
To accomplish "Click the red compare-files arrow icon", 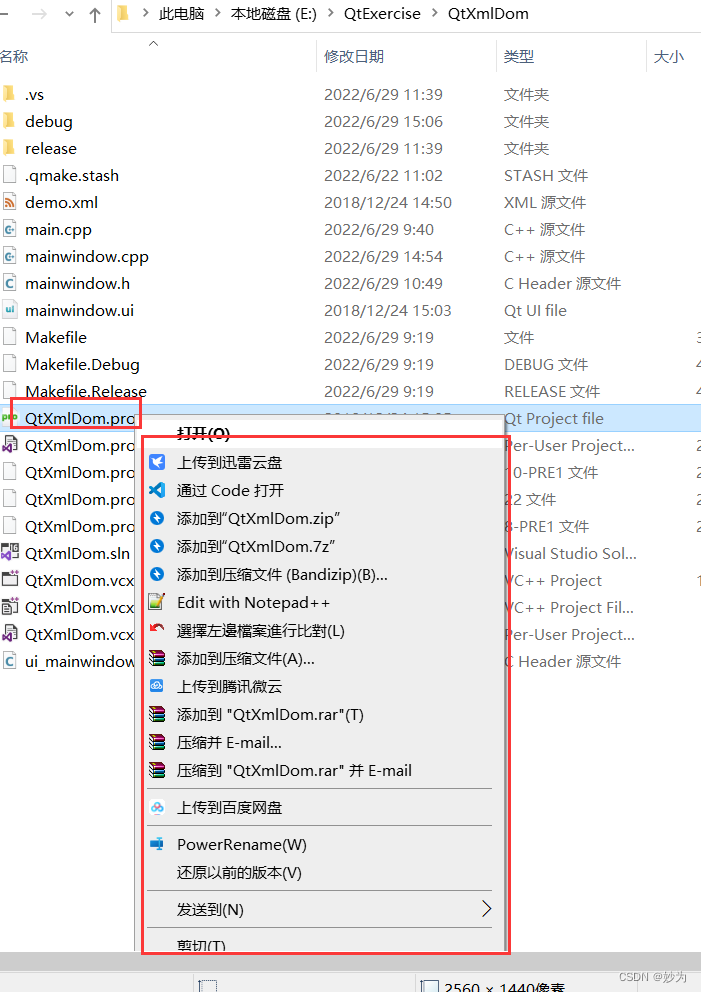I will pos(157,629).
